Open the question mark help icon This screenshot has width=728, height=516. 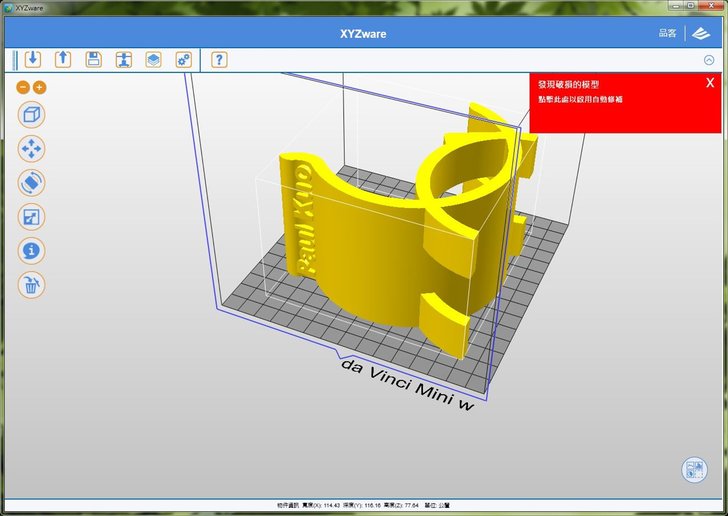218,59
